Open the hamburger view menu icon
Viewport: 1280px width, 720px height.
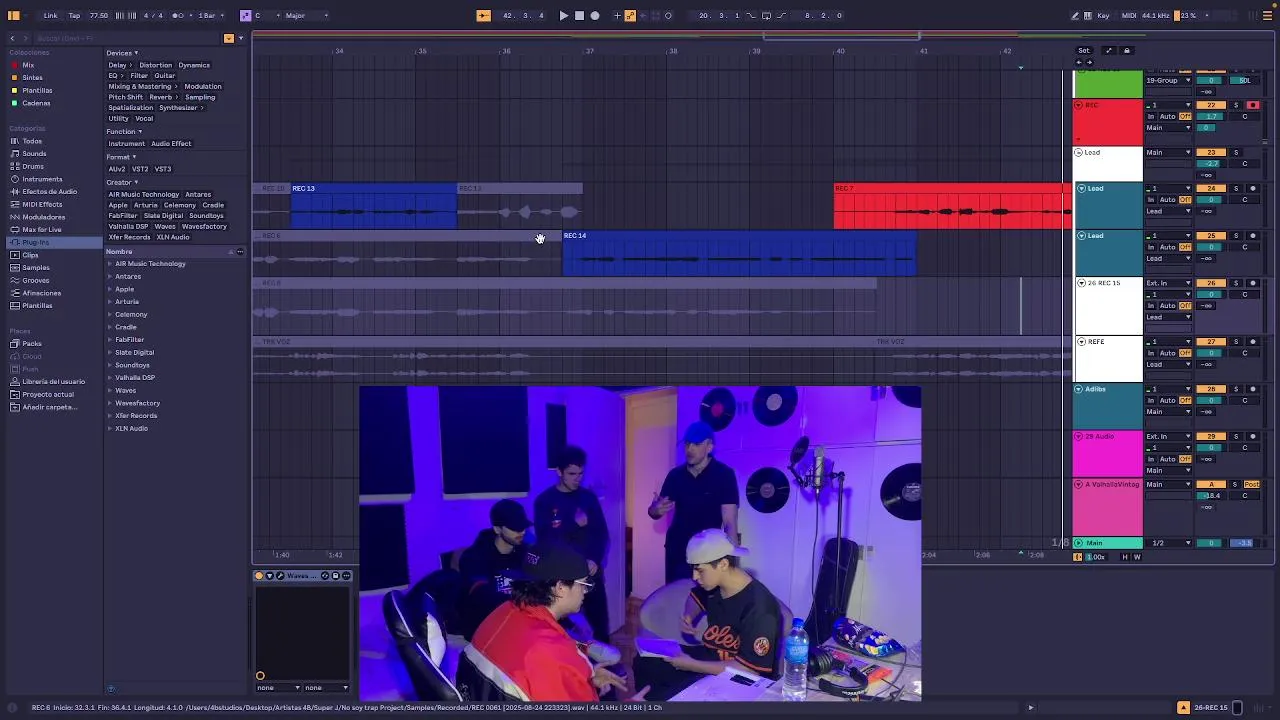pyautogui.click(x=1267, y=15)
